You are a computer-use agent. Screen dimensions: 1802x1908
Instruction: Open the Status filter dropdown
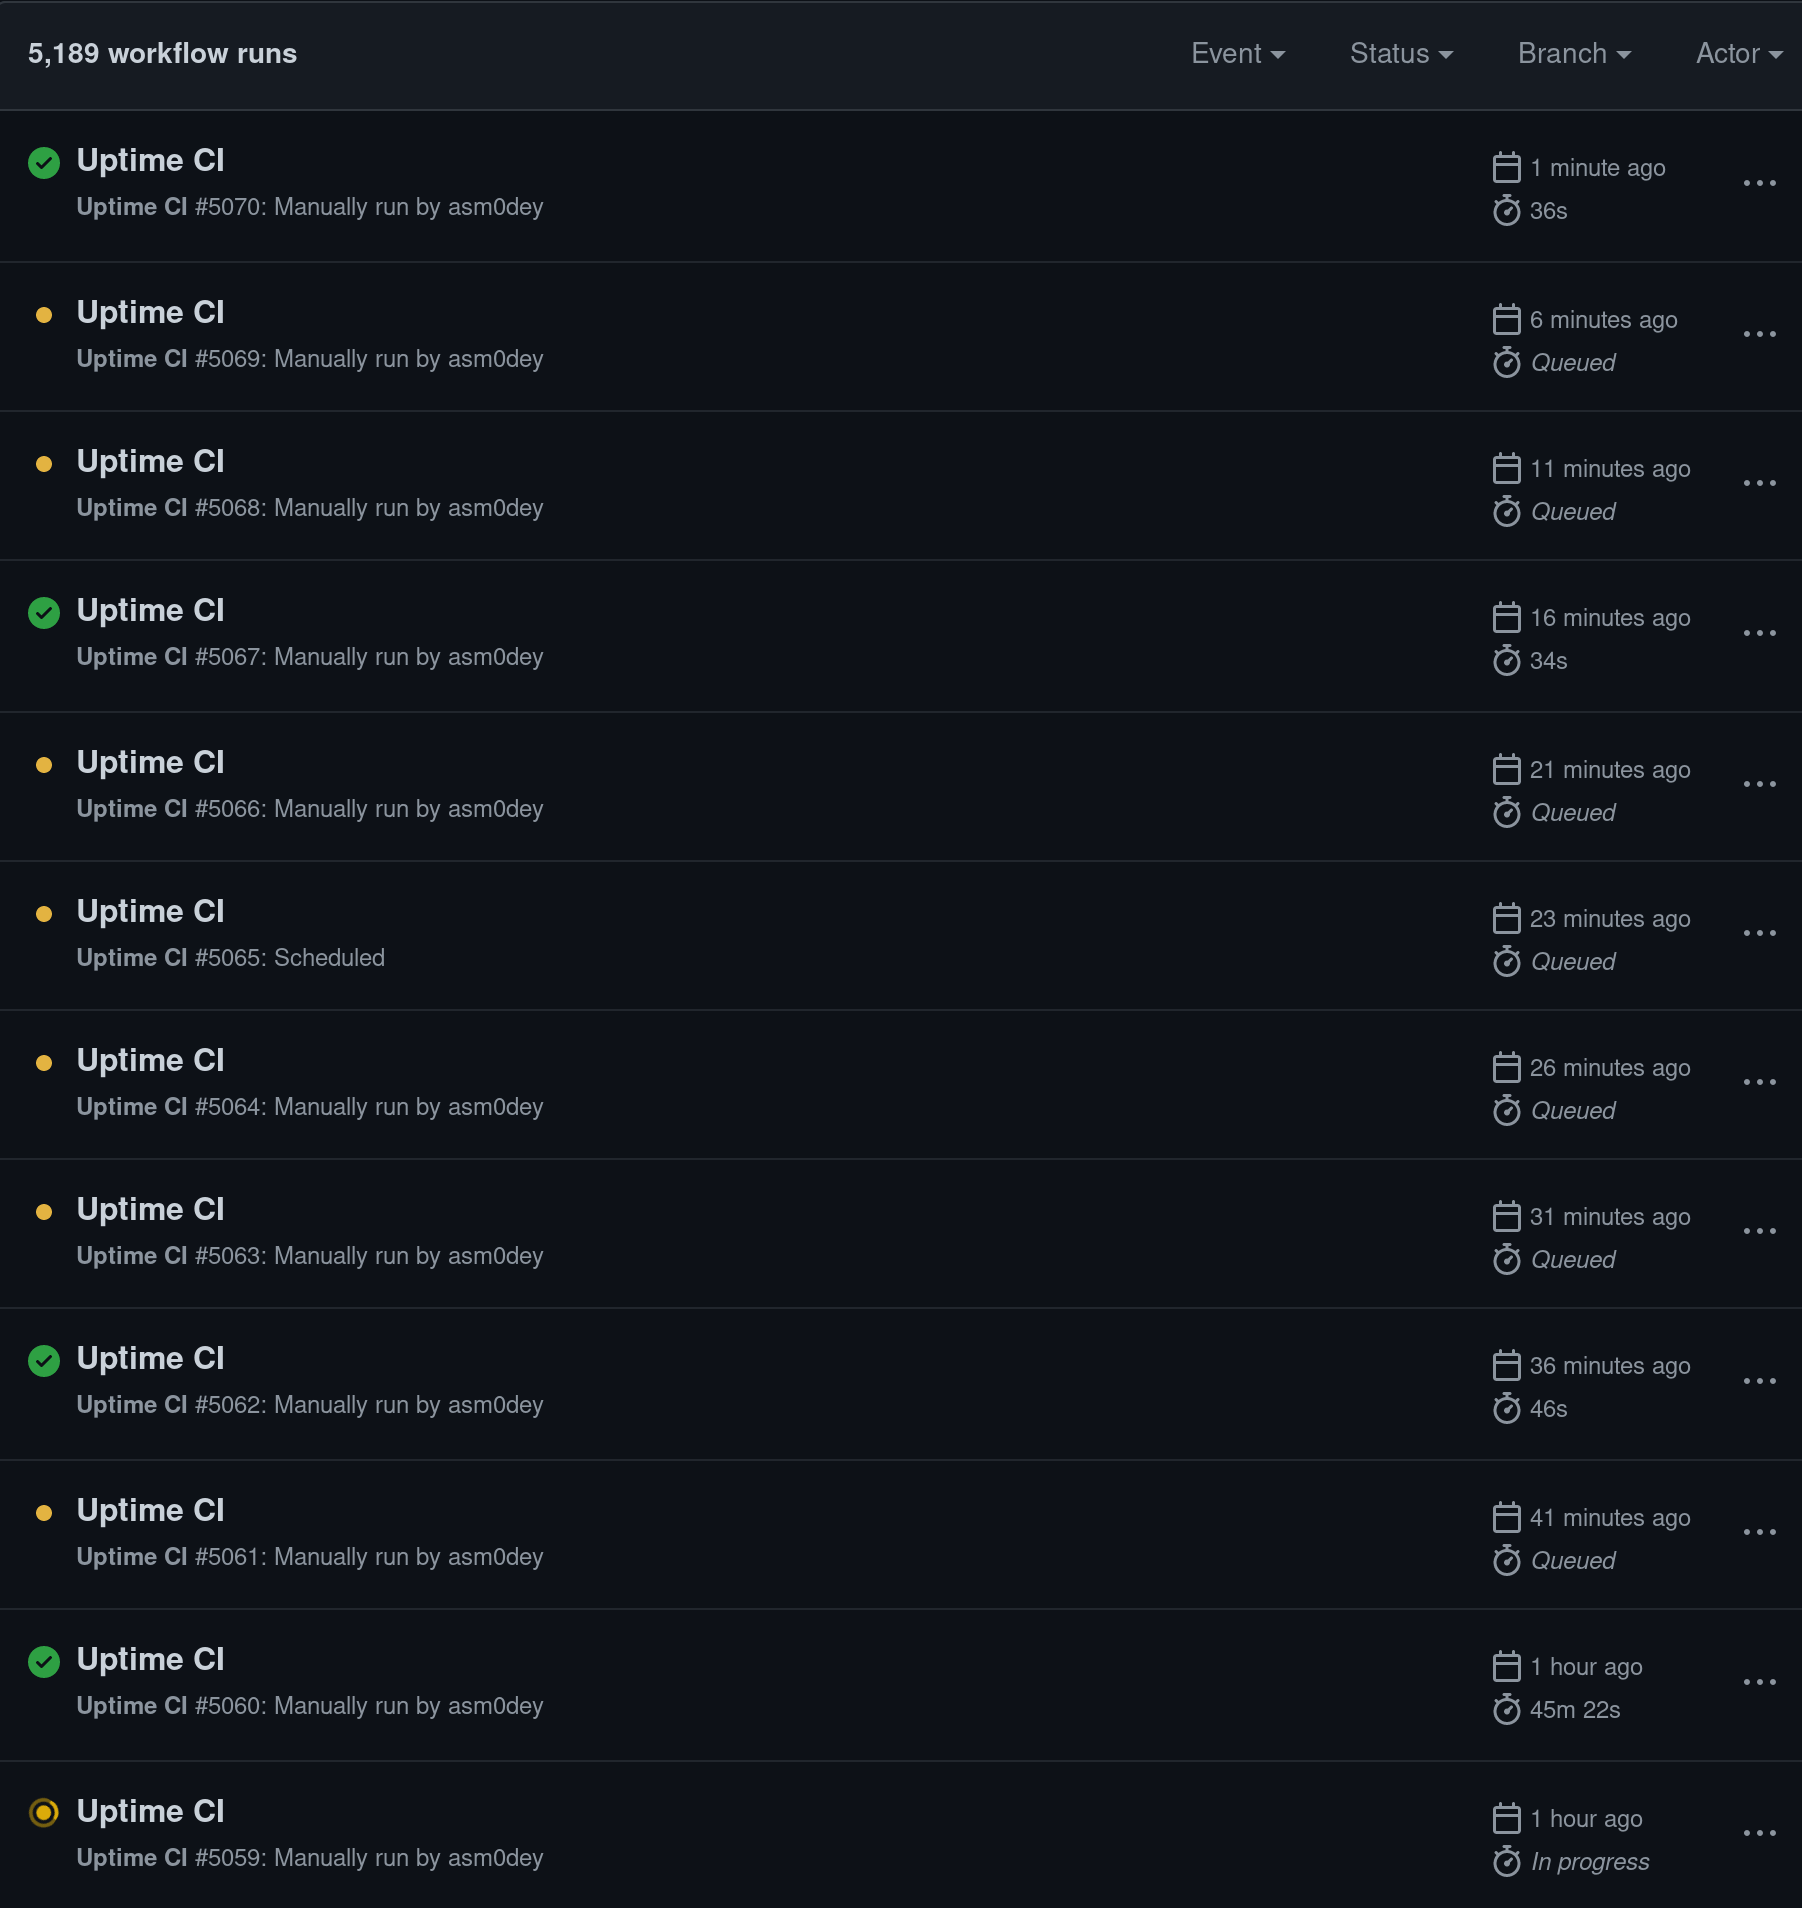pyautogui.click(x=1400, y=53)
